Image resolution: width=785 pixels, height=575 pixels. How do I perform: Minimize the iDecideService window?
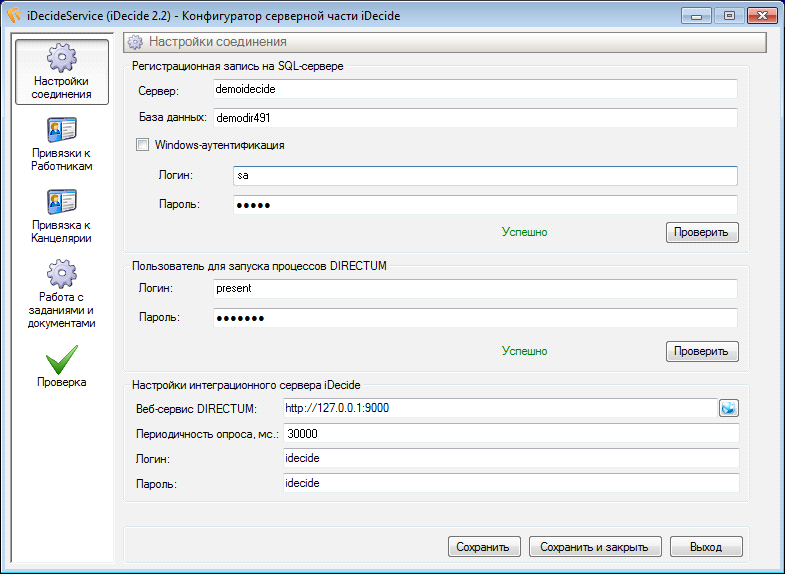tap(696, 16)
